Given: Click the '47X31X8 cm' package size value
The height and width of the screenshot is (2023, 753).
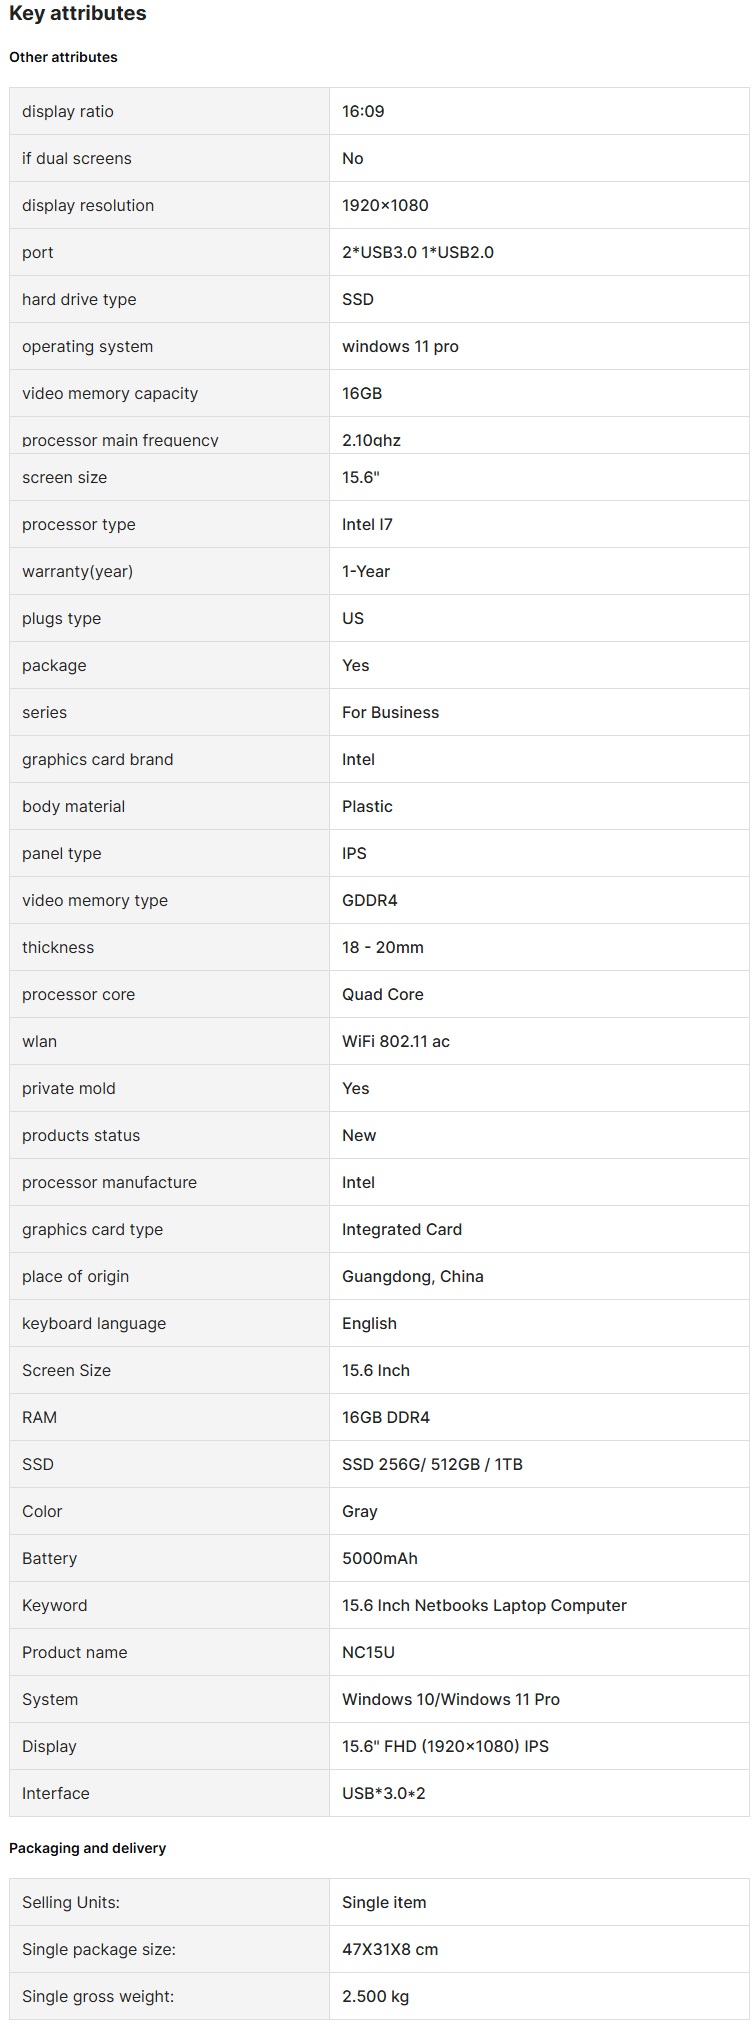Looking at the screenshot, I should [x=390, y=1949].
